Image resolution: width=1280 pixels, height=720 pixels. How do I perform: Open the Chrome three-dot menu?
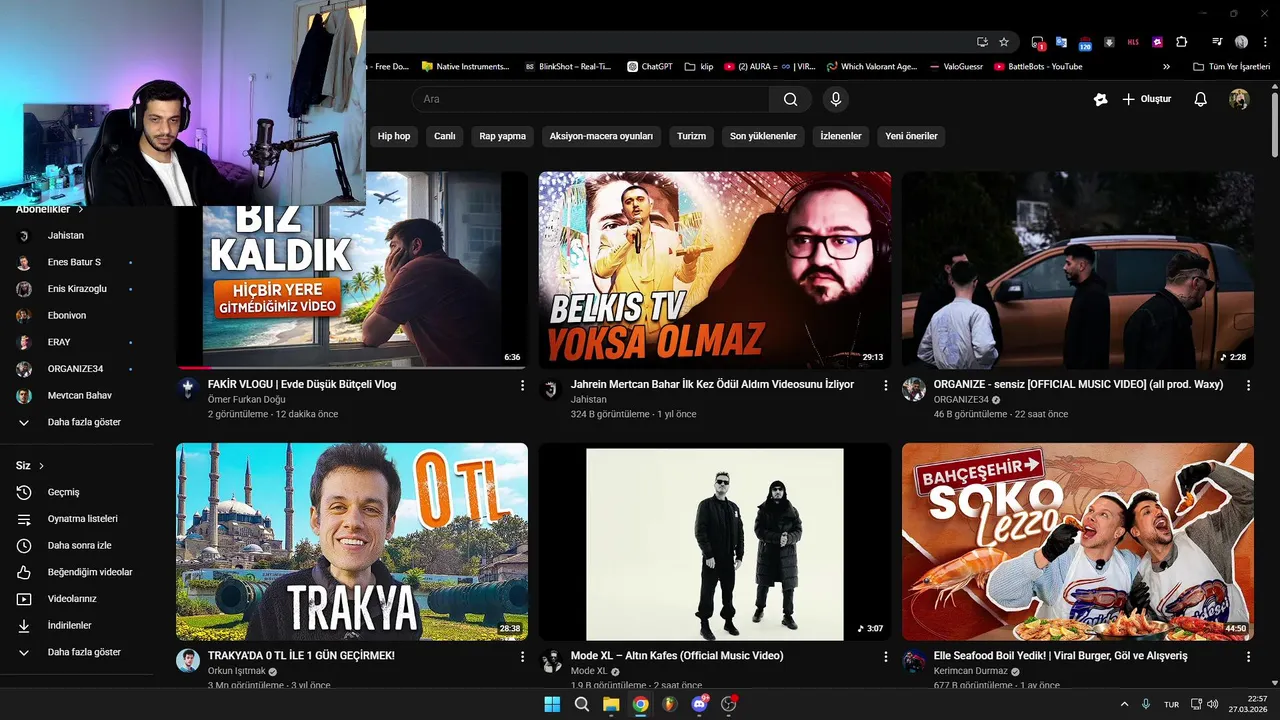point(1265,42)
